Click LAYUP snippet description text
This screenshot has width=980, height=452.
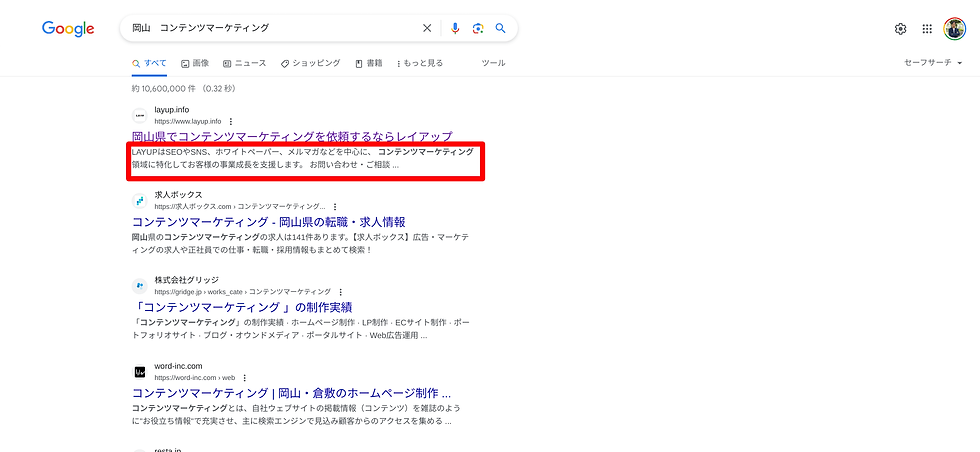[x=302, y=158]
